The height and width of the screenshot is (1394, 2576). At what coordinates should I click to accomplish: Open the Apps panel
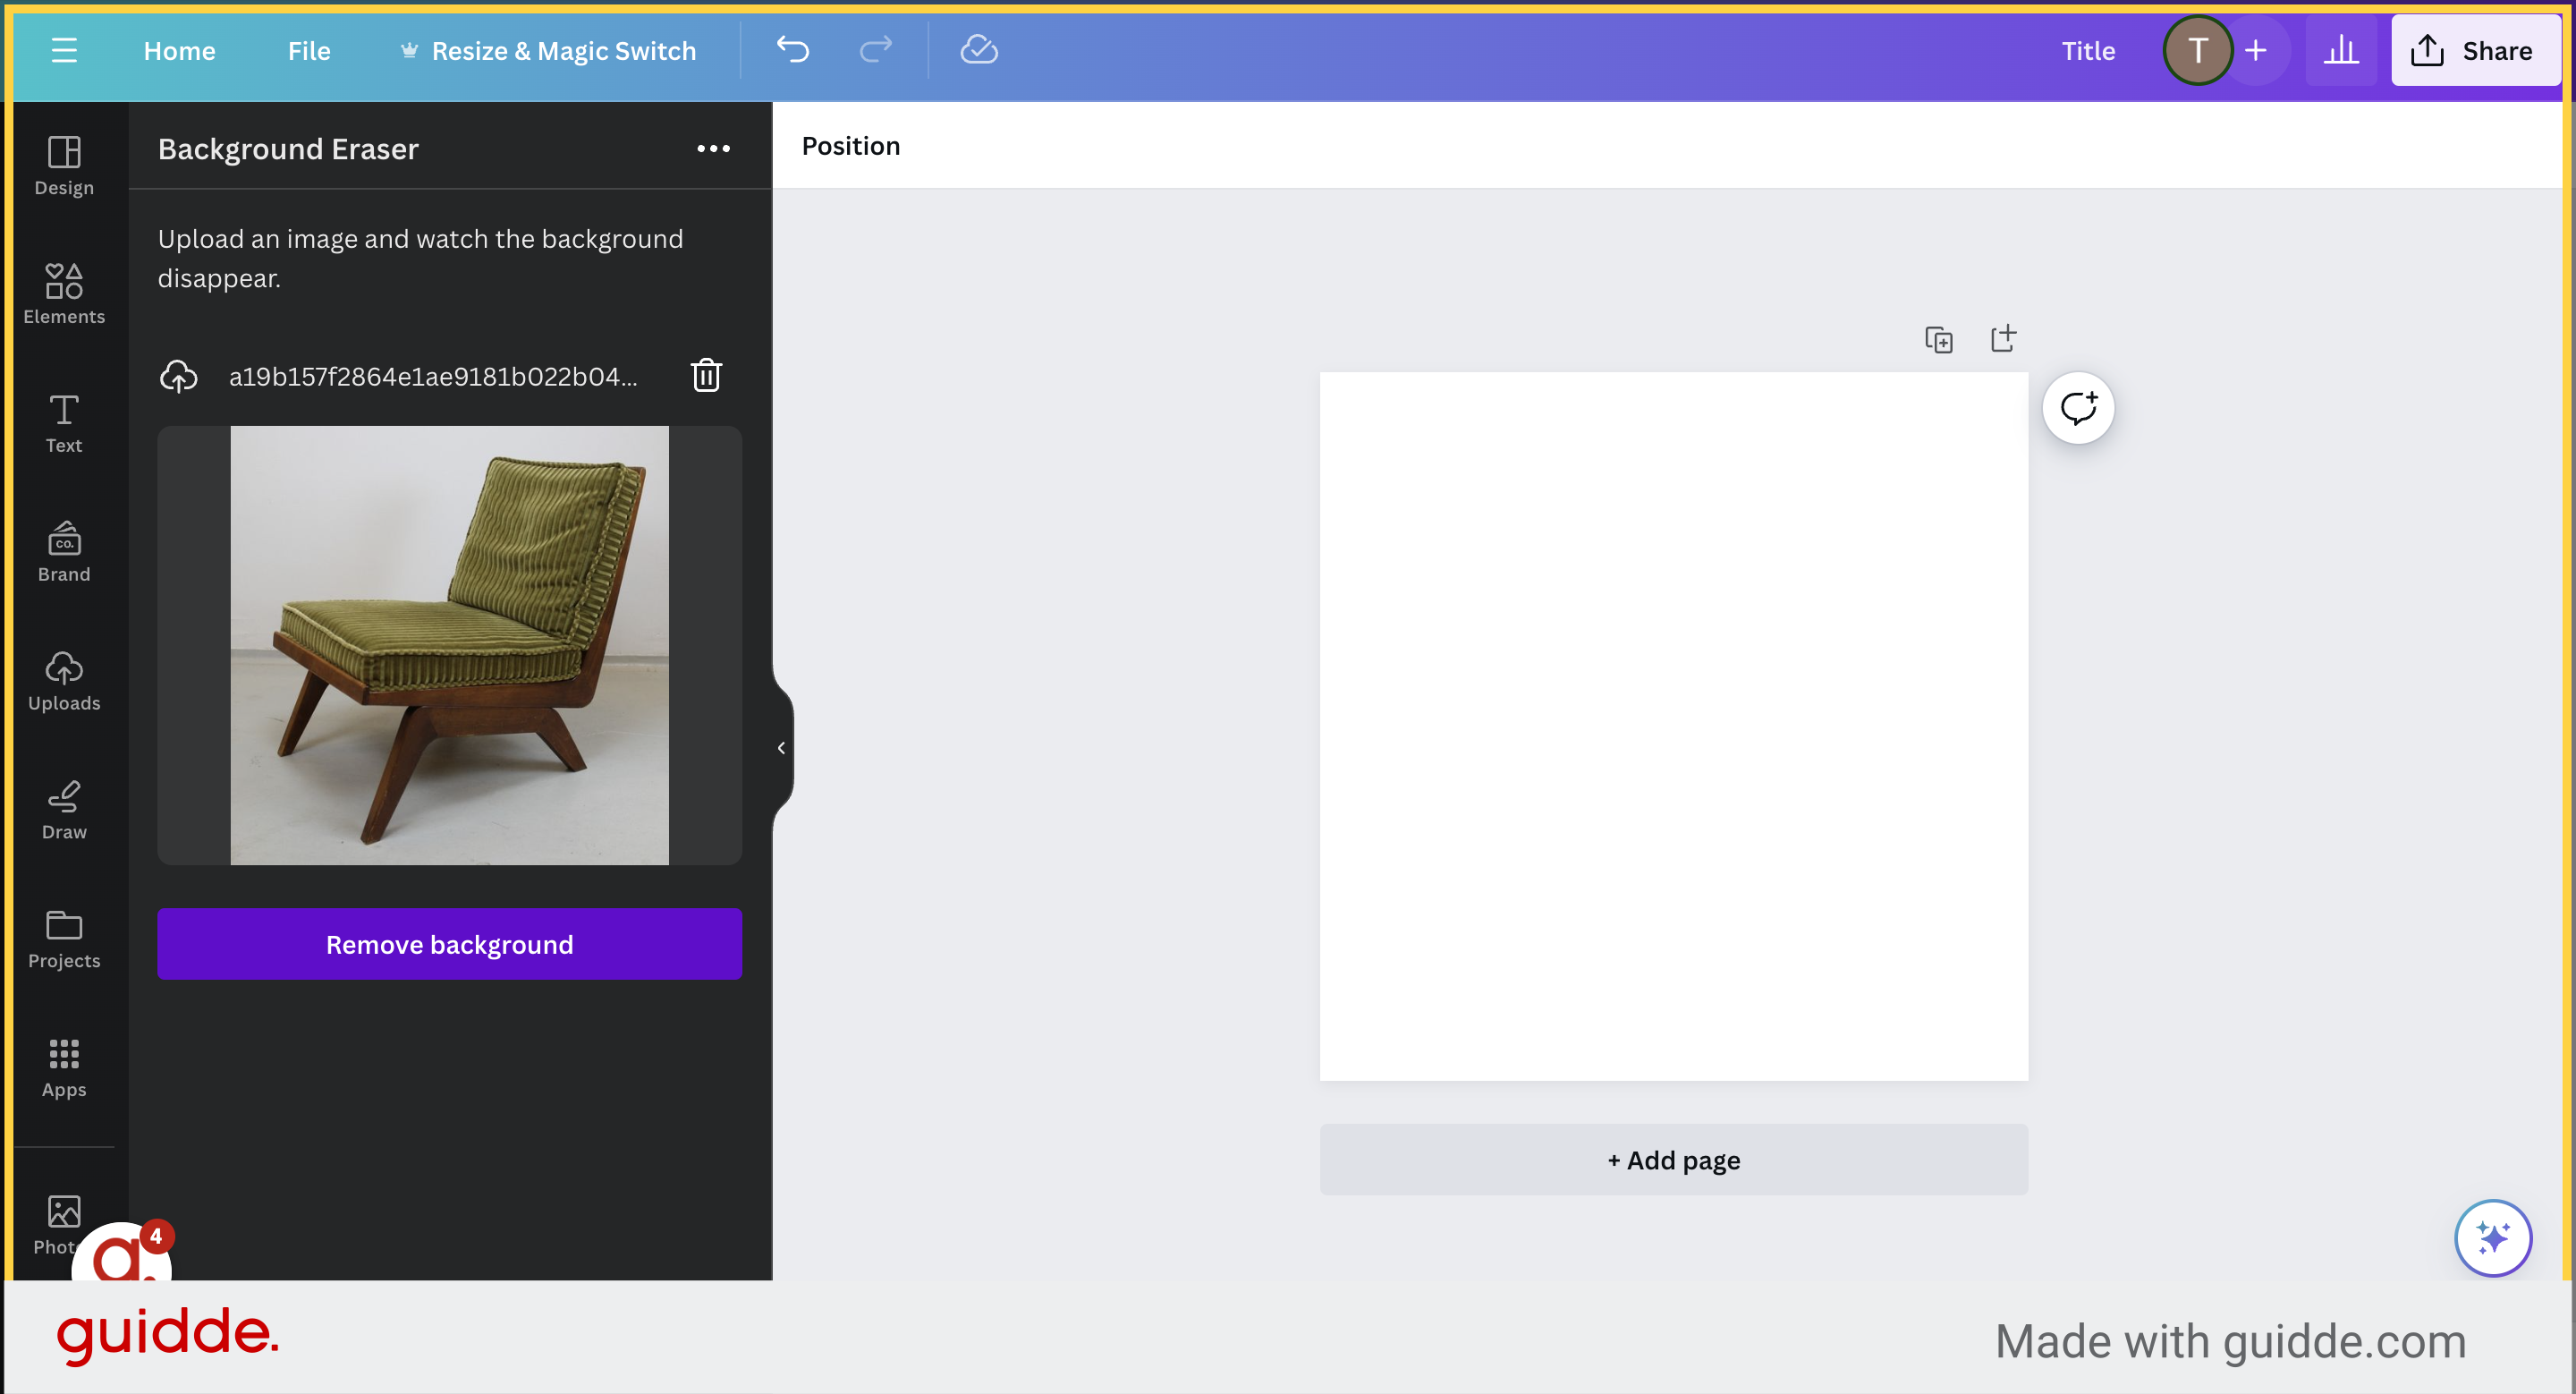[x=64, y=1064]
